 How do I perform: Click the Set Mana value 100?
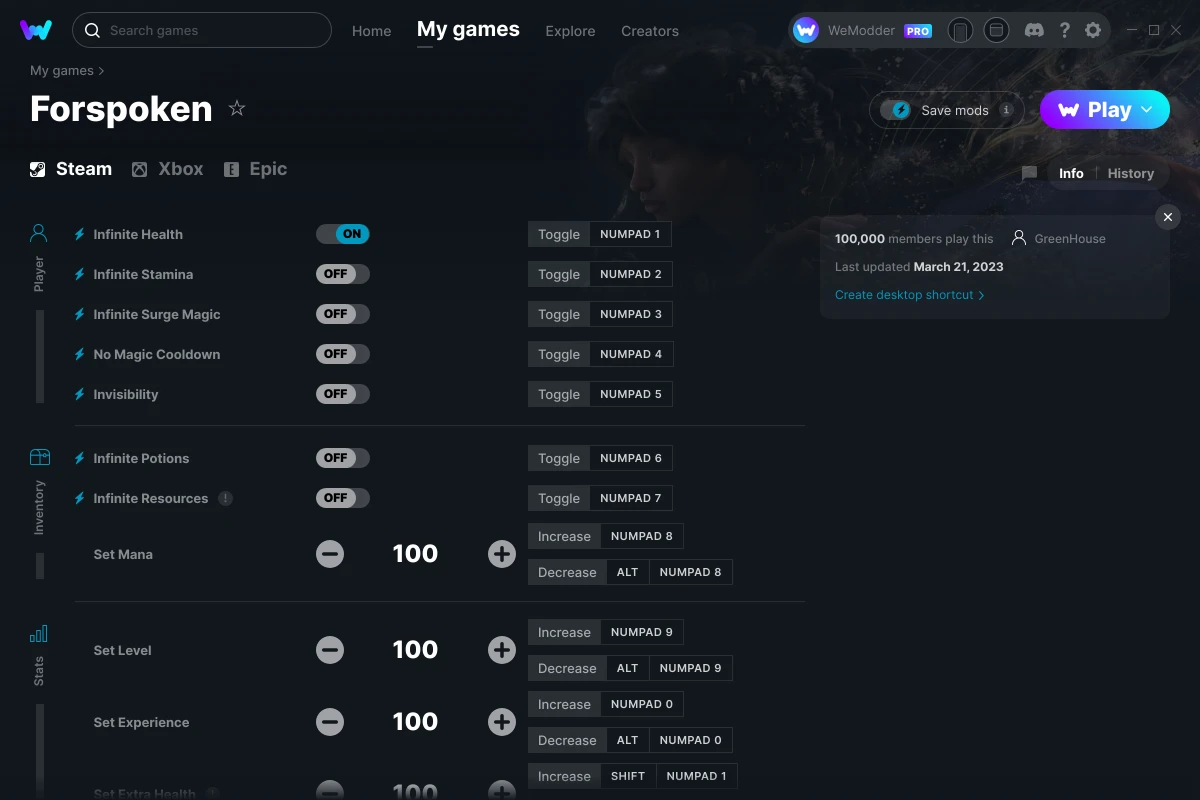pyautogui.click(x=415, y=554)
